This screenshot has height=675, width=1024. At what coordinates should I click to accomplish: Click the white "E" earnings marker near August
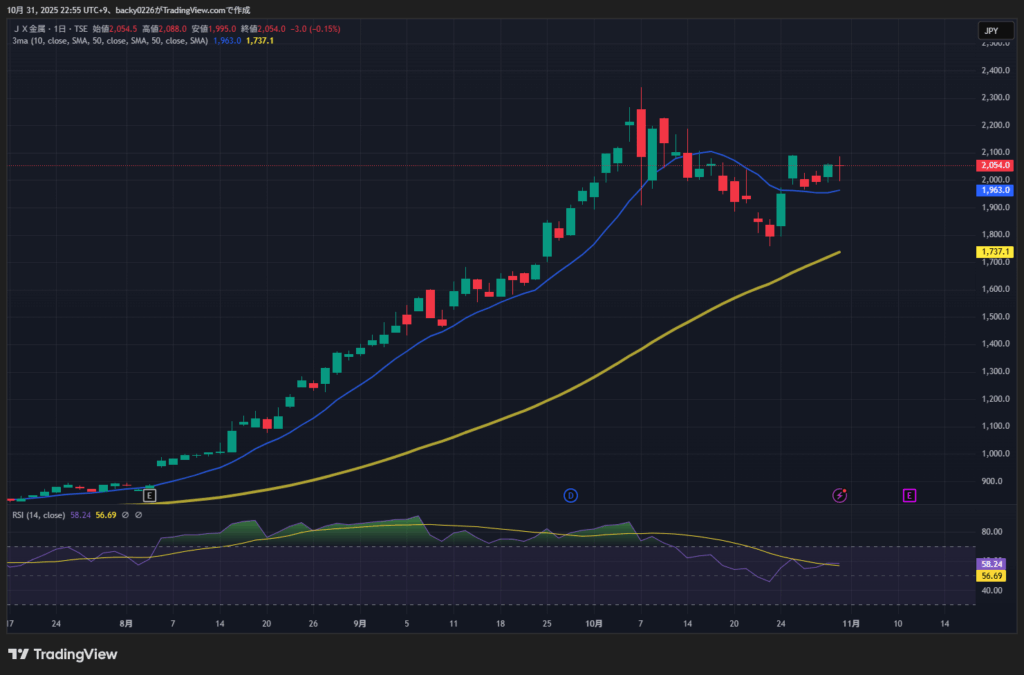pos(149,495)
